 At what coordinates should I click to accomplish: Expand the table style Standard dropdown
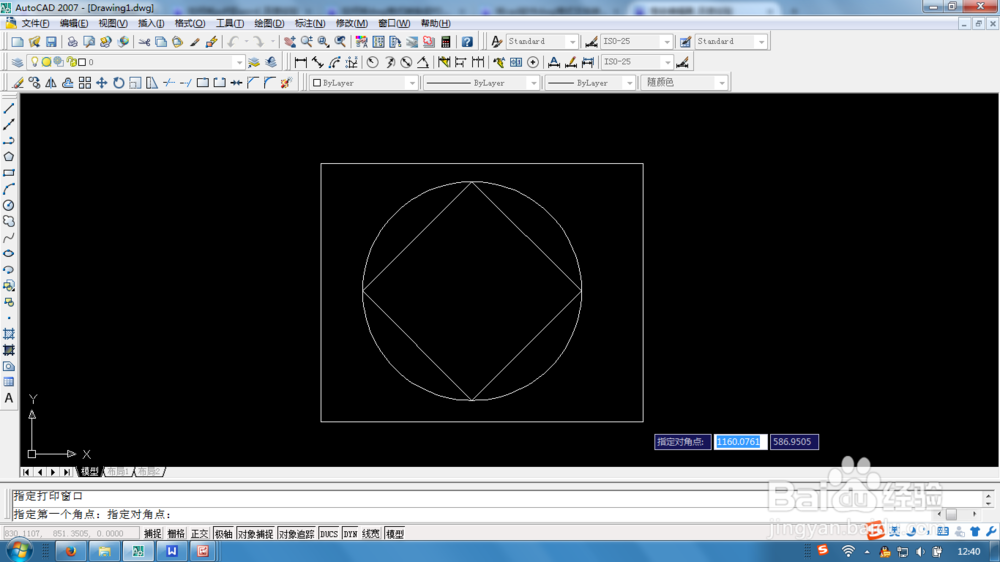click(761, 41)
